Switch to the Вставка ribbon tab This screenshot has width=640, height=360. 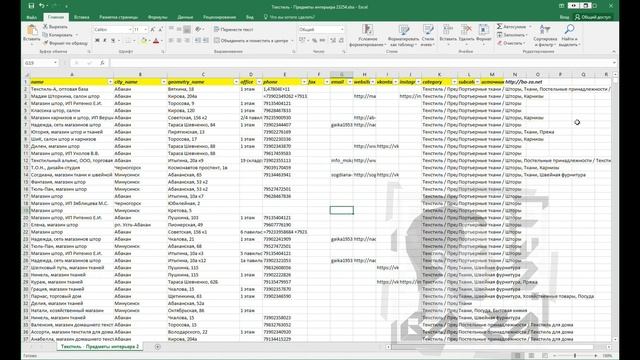coord(82,17)
